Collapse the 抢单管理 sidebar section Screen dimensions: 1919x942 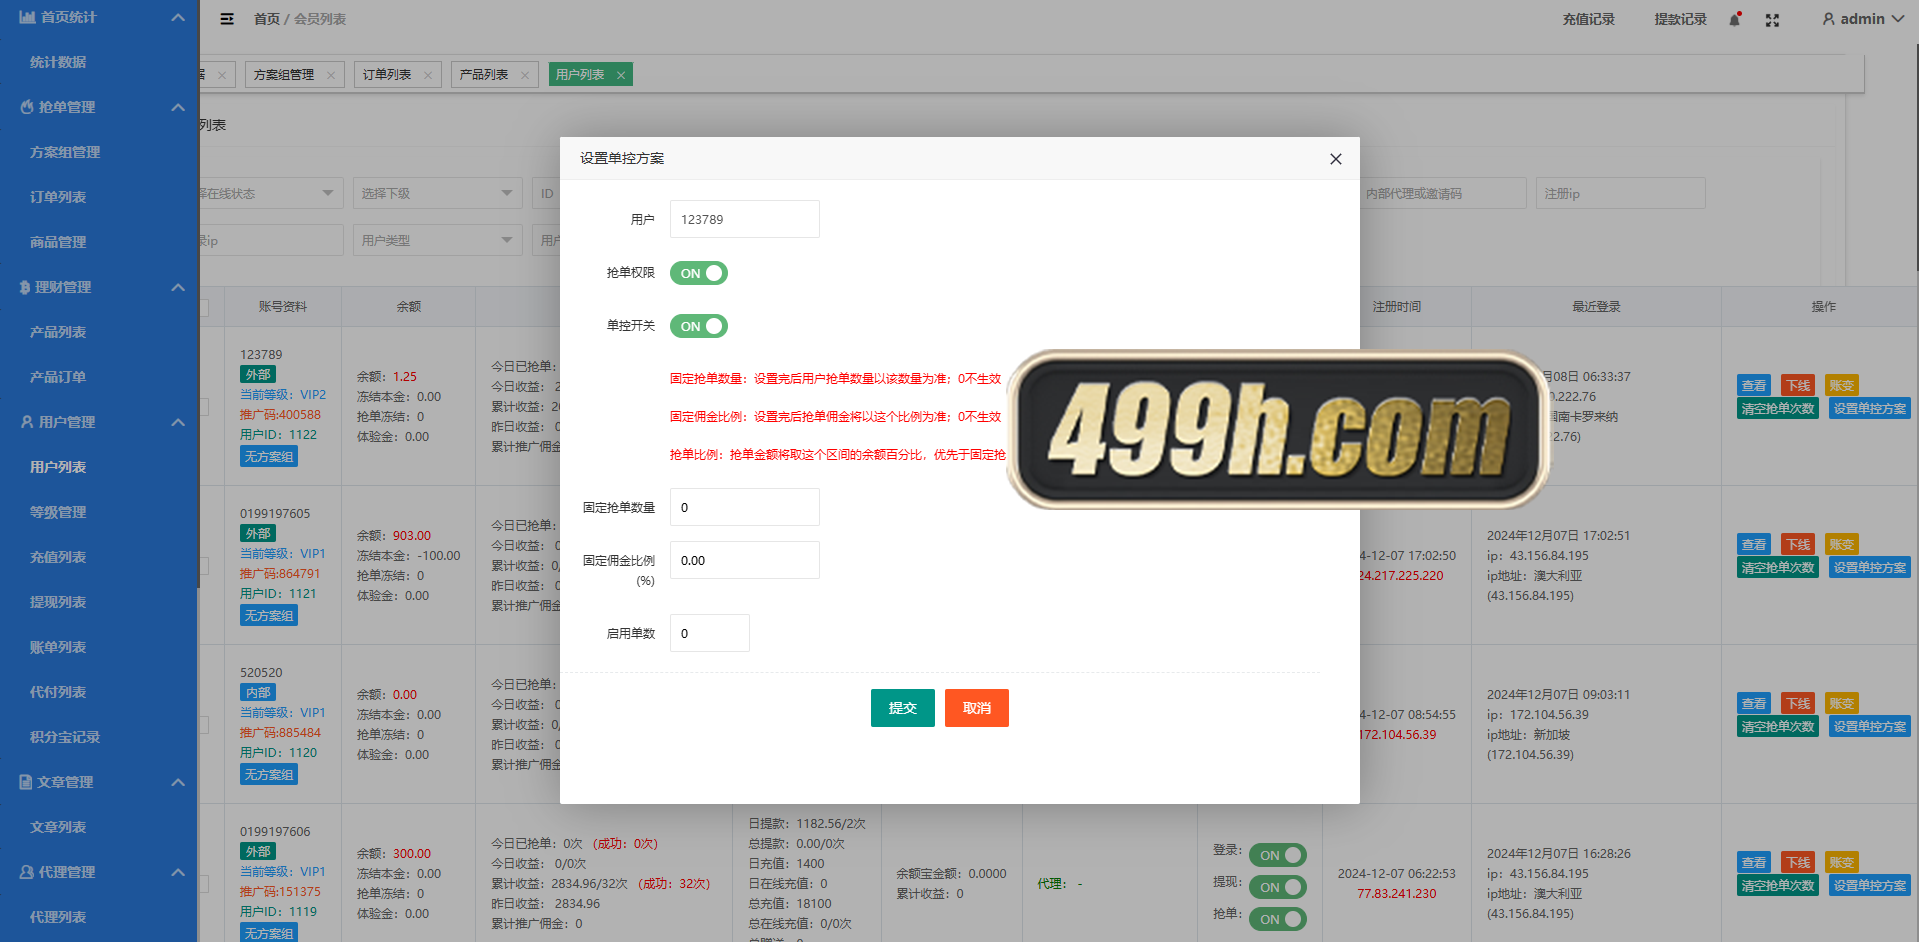point(178,107)
